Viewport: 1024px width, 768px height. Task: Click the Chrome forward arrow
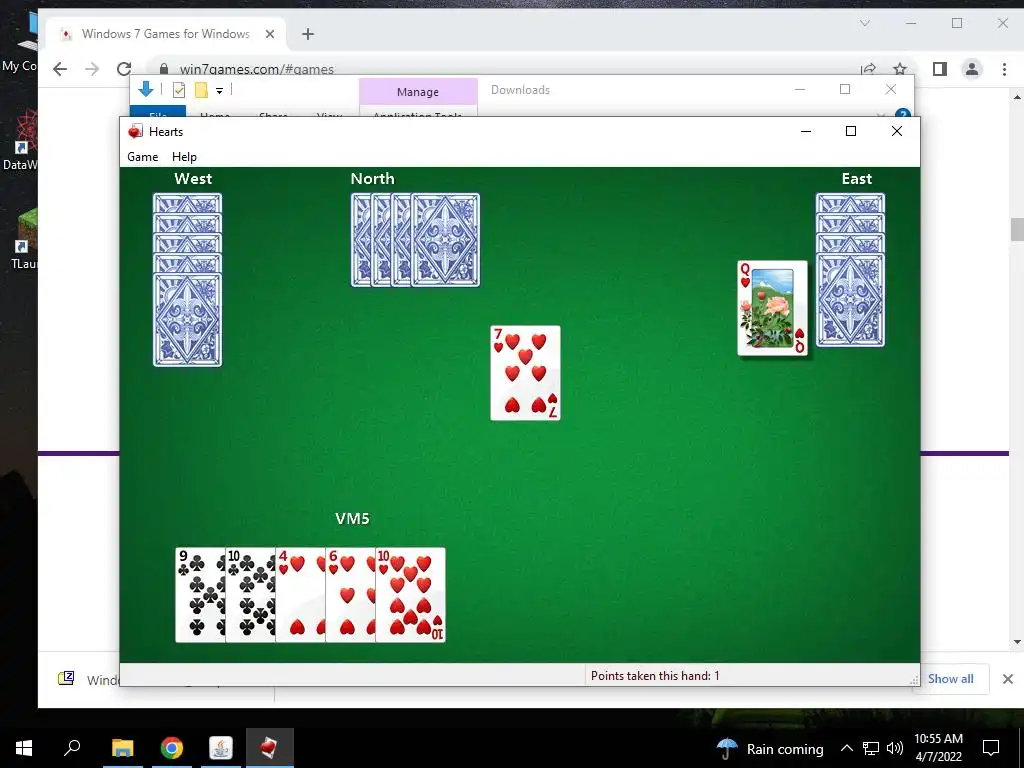pyautogui.click(x=92, y=69)
